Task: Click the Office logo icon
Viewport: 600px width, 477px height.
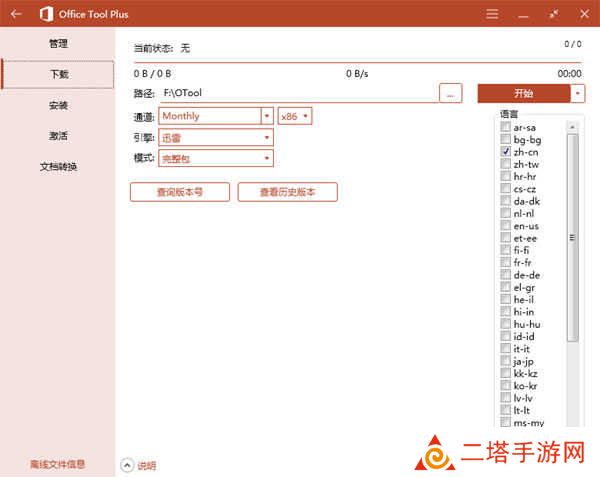Action: tap(46, 14)
